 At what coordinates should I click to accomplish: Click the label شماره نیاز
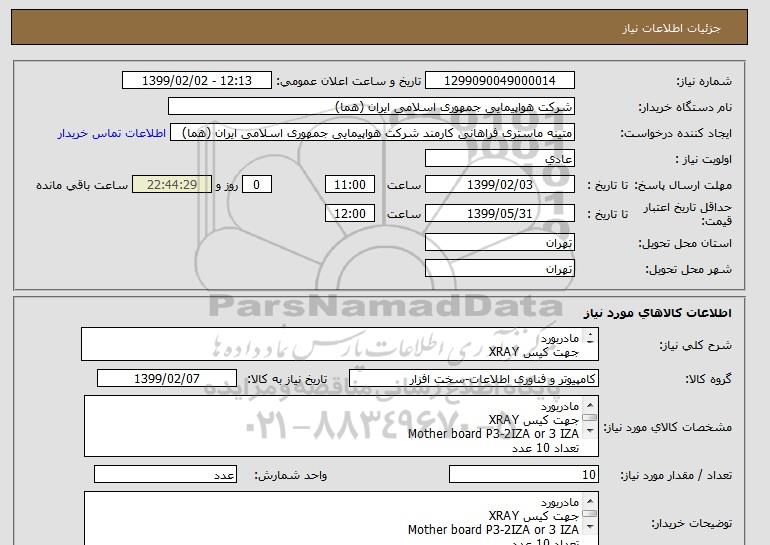pos(704,81)
